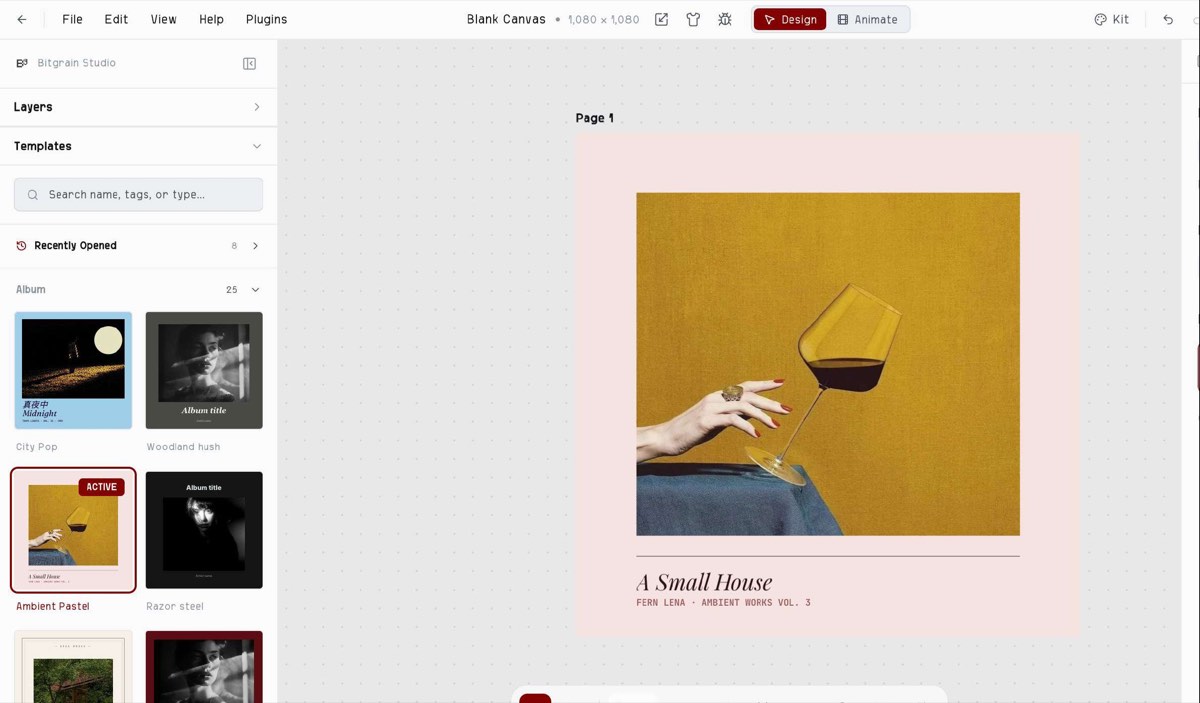
Task: Collapse the sidebar with panel icon
Action: pos(250,63)
